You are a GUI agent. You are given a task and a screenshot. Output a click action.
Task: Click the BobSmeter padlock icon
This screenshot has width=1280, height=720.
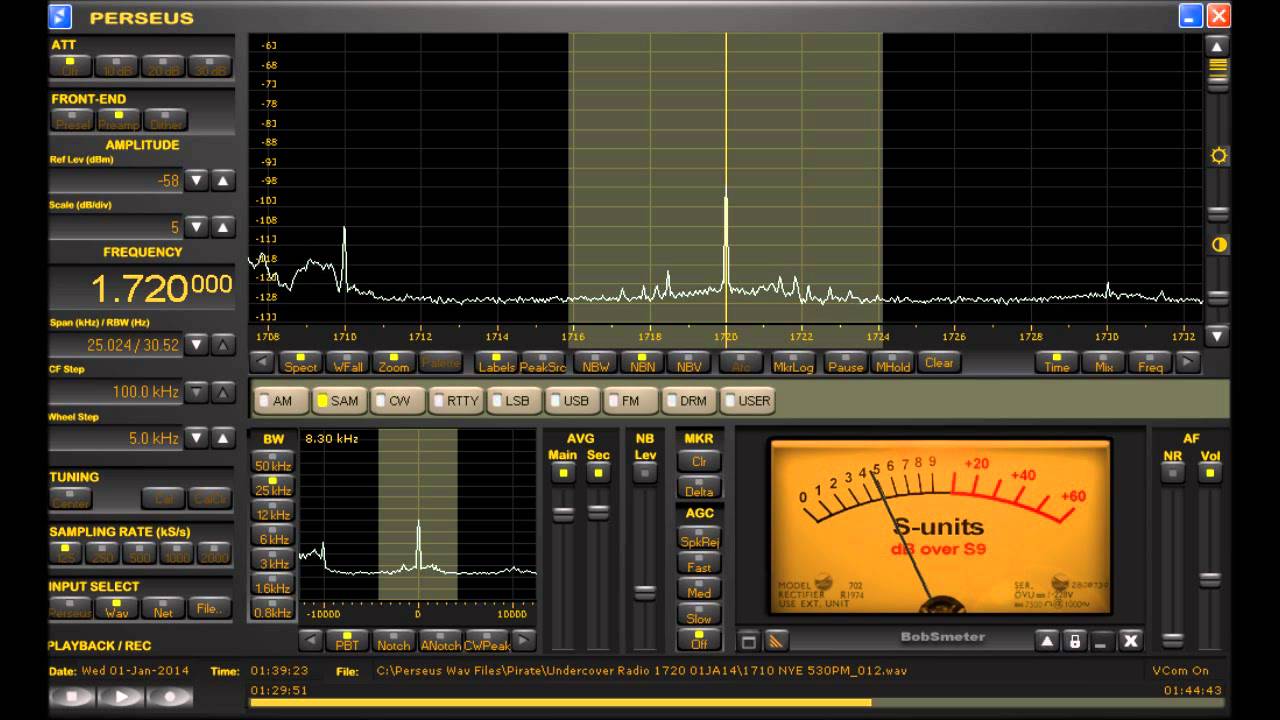pos(1074,641)
